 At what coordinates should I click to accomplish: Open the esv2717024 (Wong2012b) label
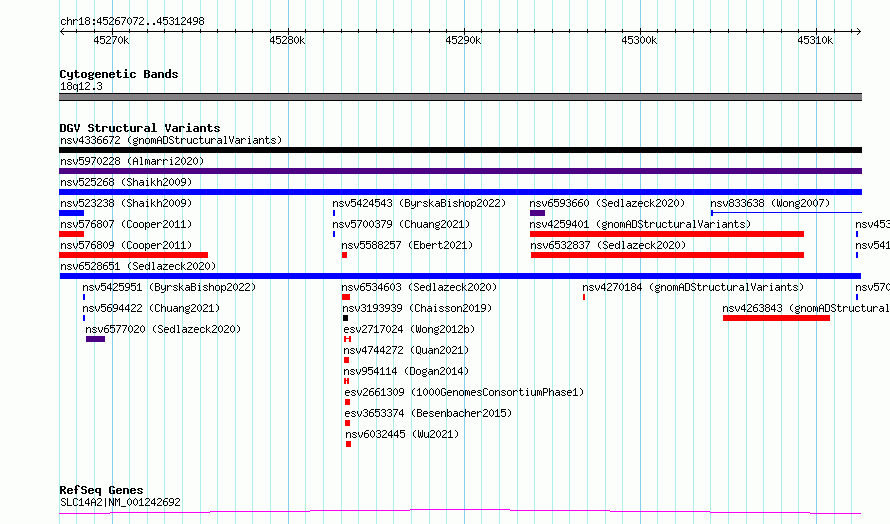click(x=409, y=329)
